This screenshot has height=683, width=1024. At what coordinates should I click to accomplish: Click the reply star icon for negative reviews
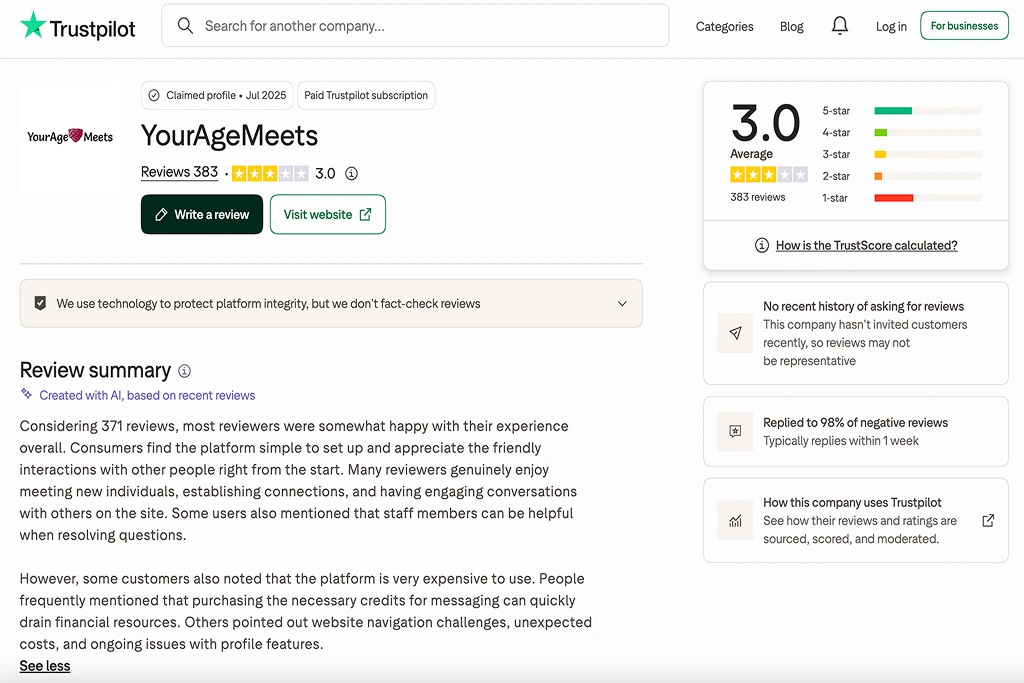point(735,431)
